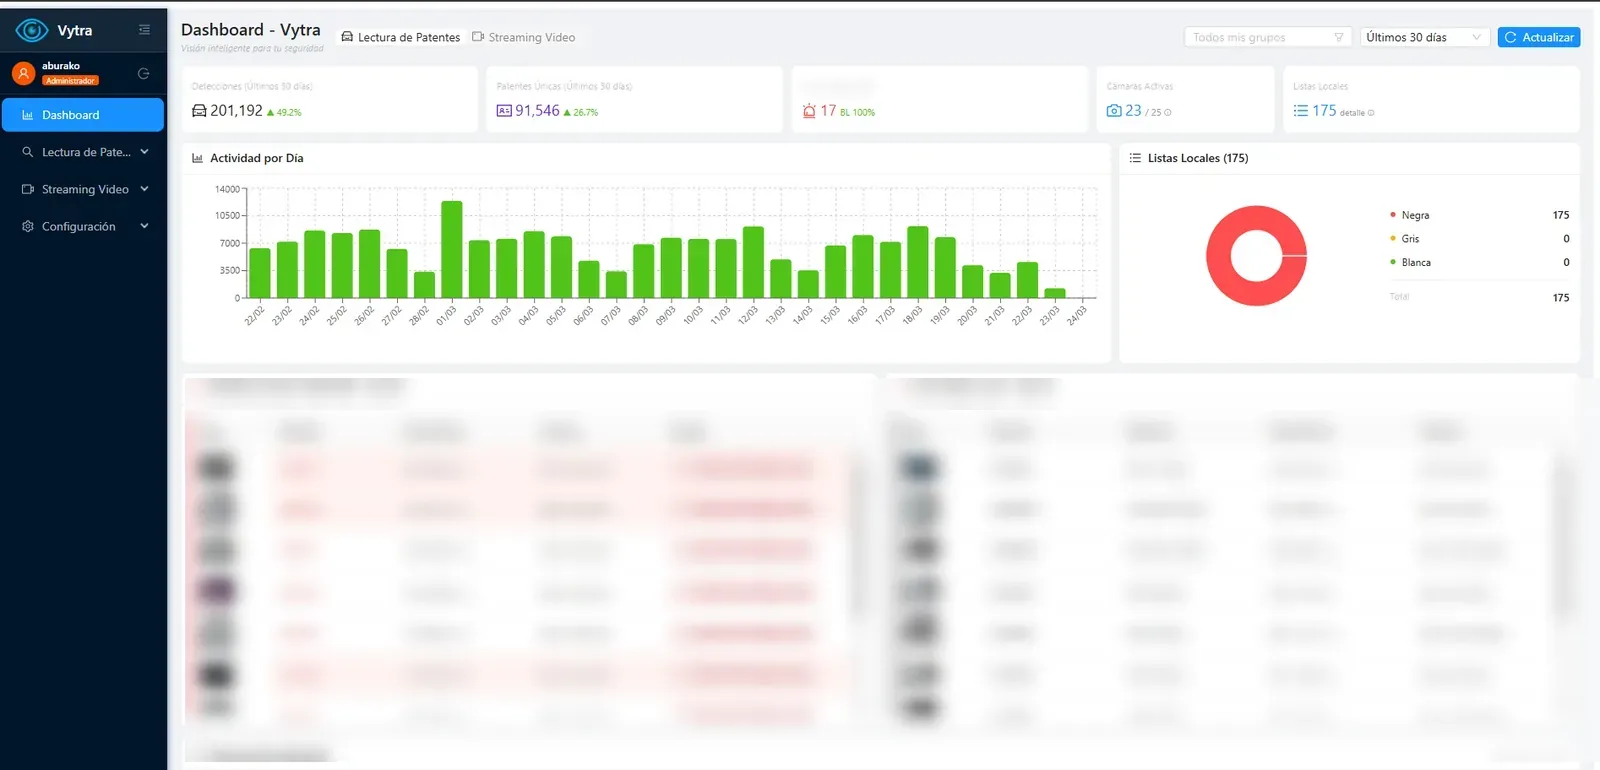Screen dimensions: 1600x770
Task: Click the 26.7% increase indicator
Action: click(x=581, y=112)
